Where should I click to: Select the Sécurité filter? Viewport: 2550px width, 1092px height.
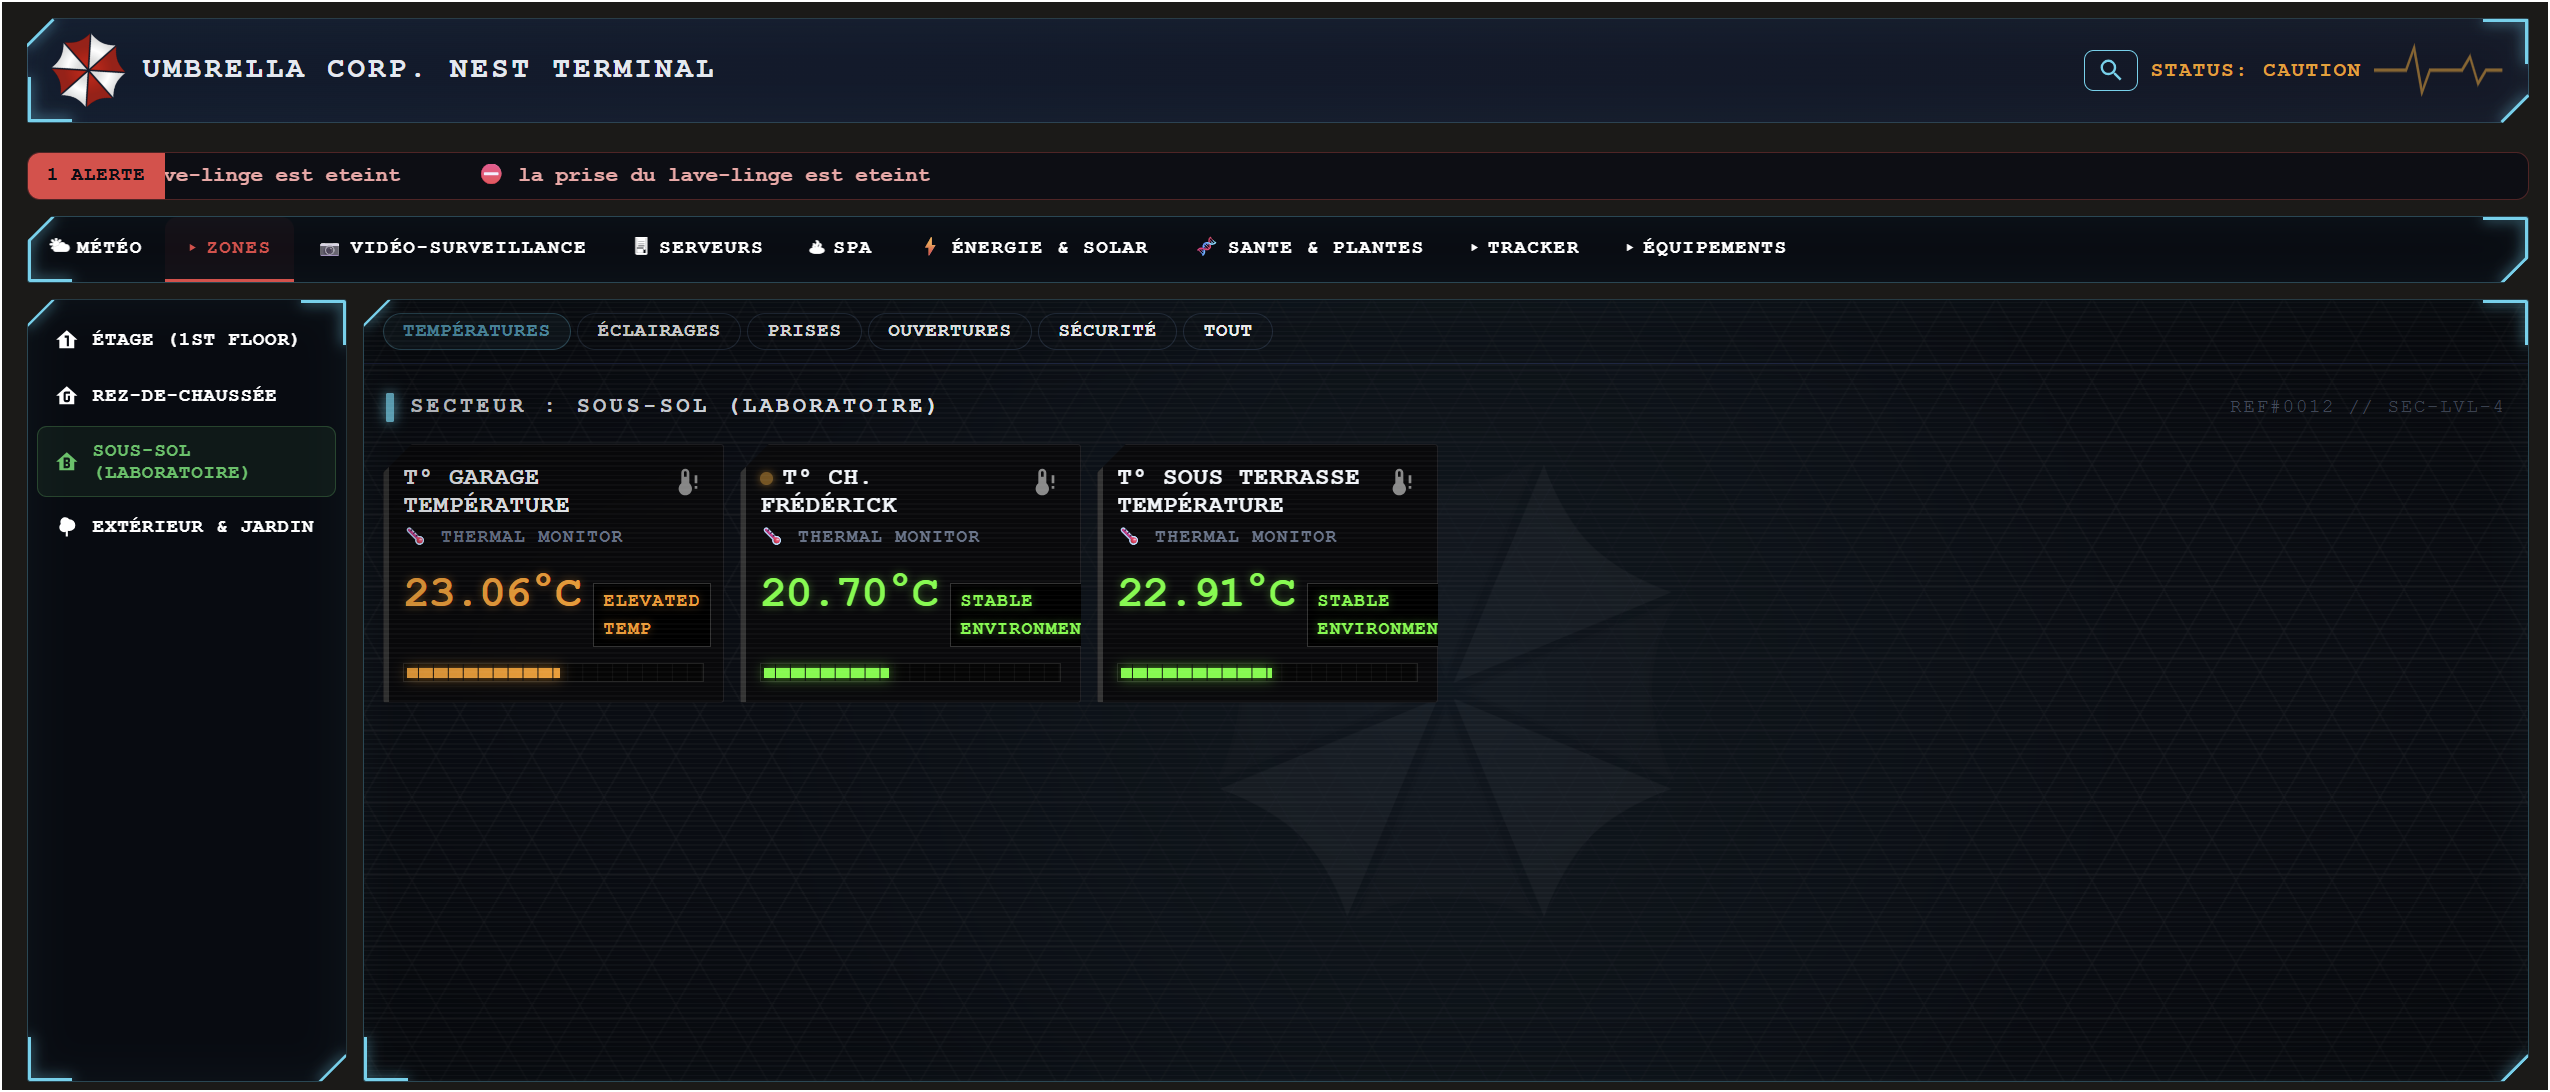(x=1107, y=331)
